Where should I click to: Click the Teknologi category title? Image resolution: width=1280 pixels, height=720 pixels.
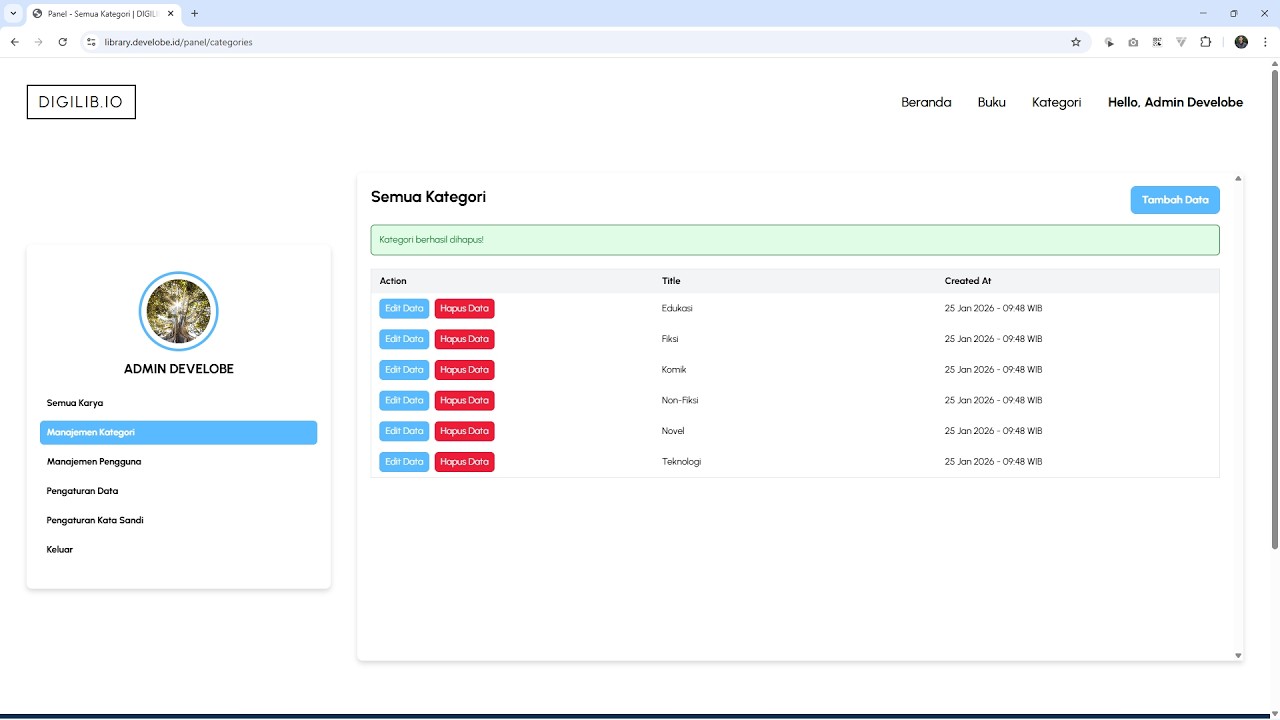(681, 462)
